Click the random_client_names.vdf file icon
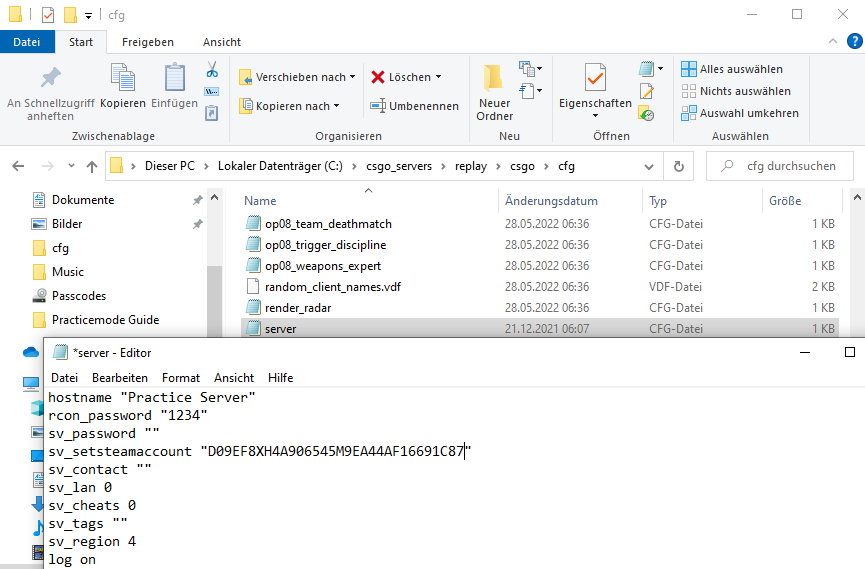This screenshot has width=865, height=569. (x=253, y=286)
